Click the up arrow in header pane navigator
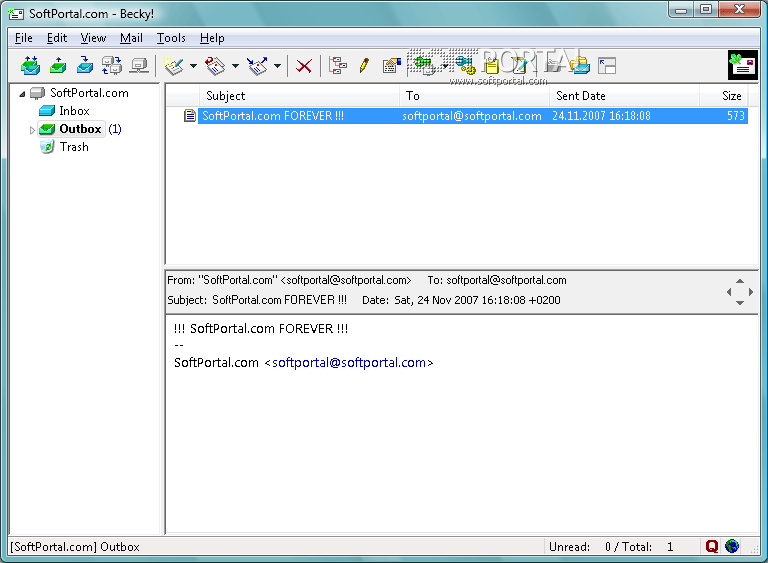This screenshot has width=768, height=563. pos(740,281)
